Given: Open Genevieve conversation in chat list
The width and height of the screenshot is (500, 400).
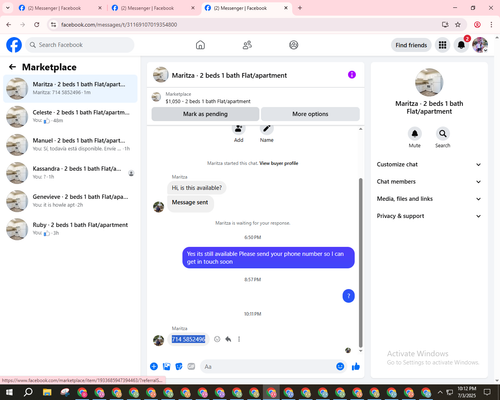Looking at the screenshot, I should tap(70, 201).
